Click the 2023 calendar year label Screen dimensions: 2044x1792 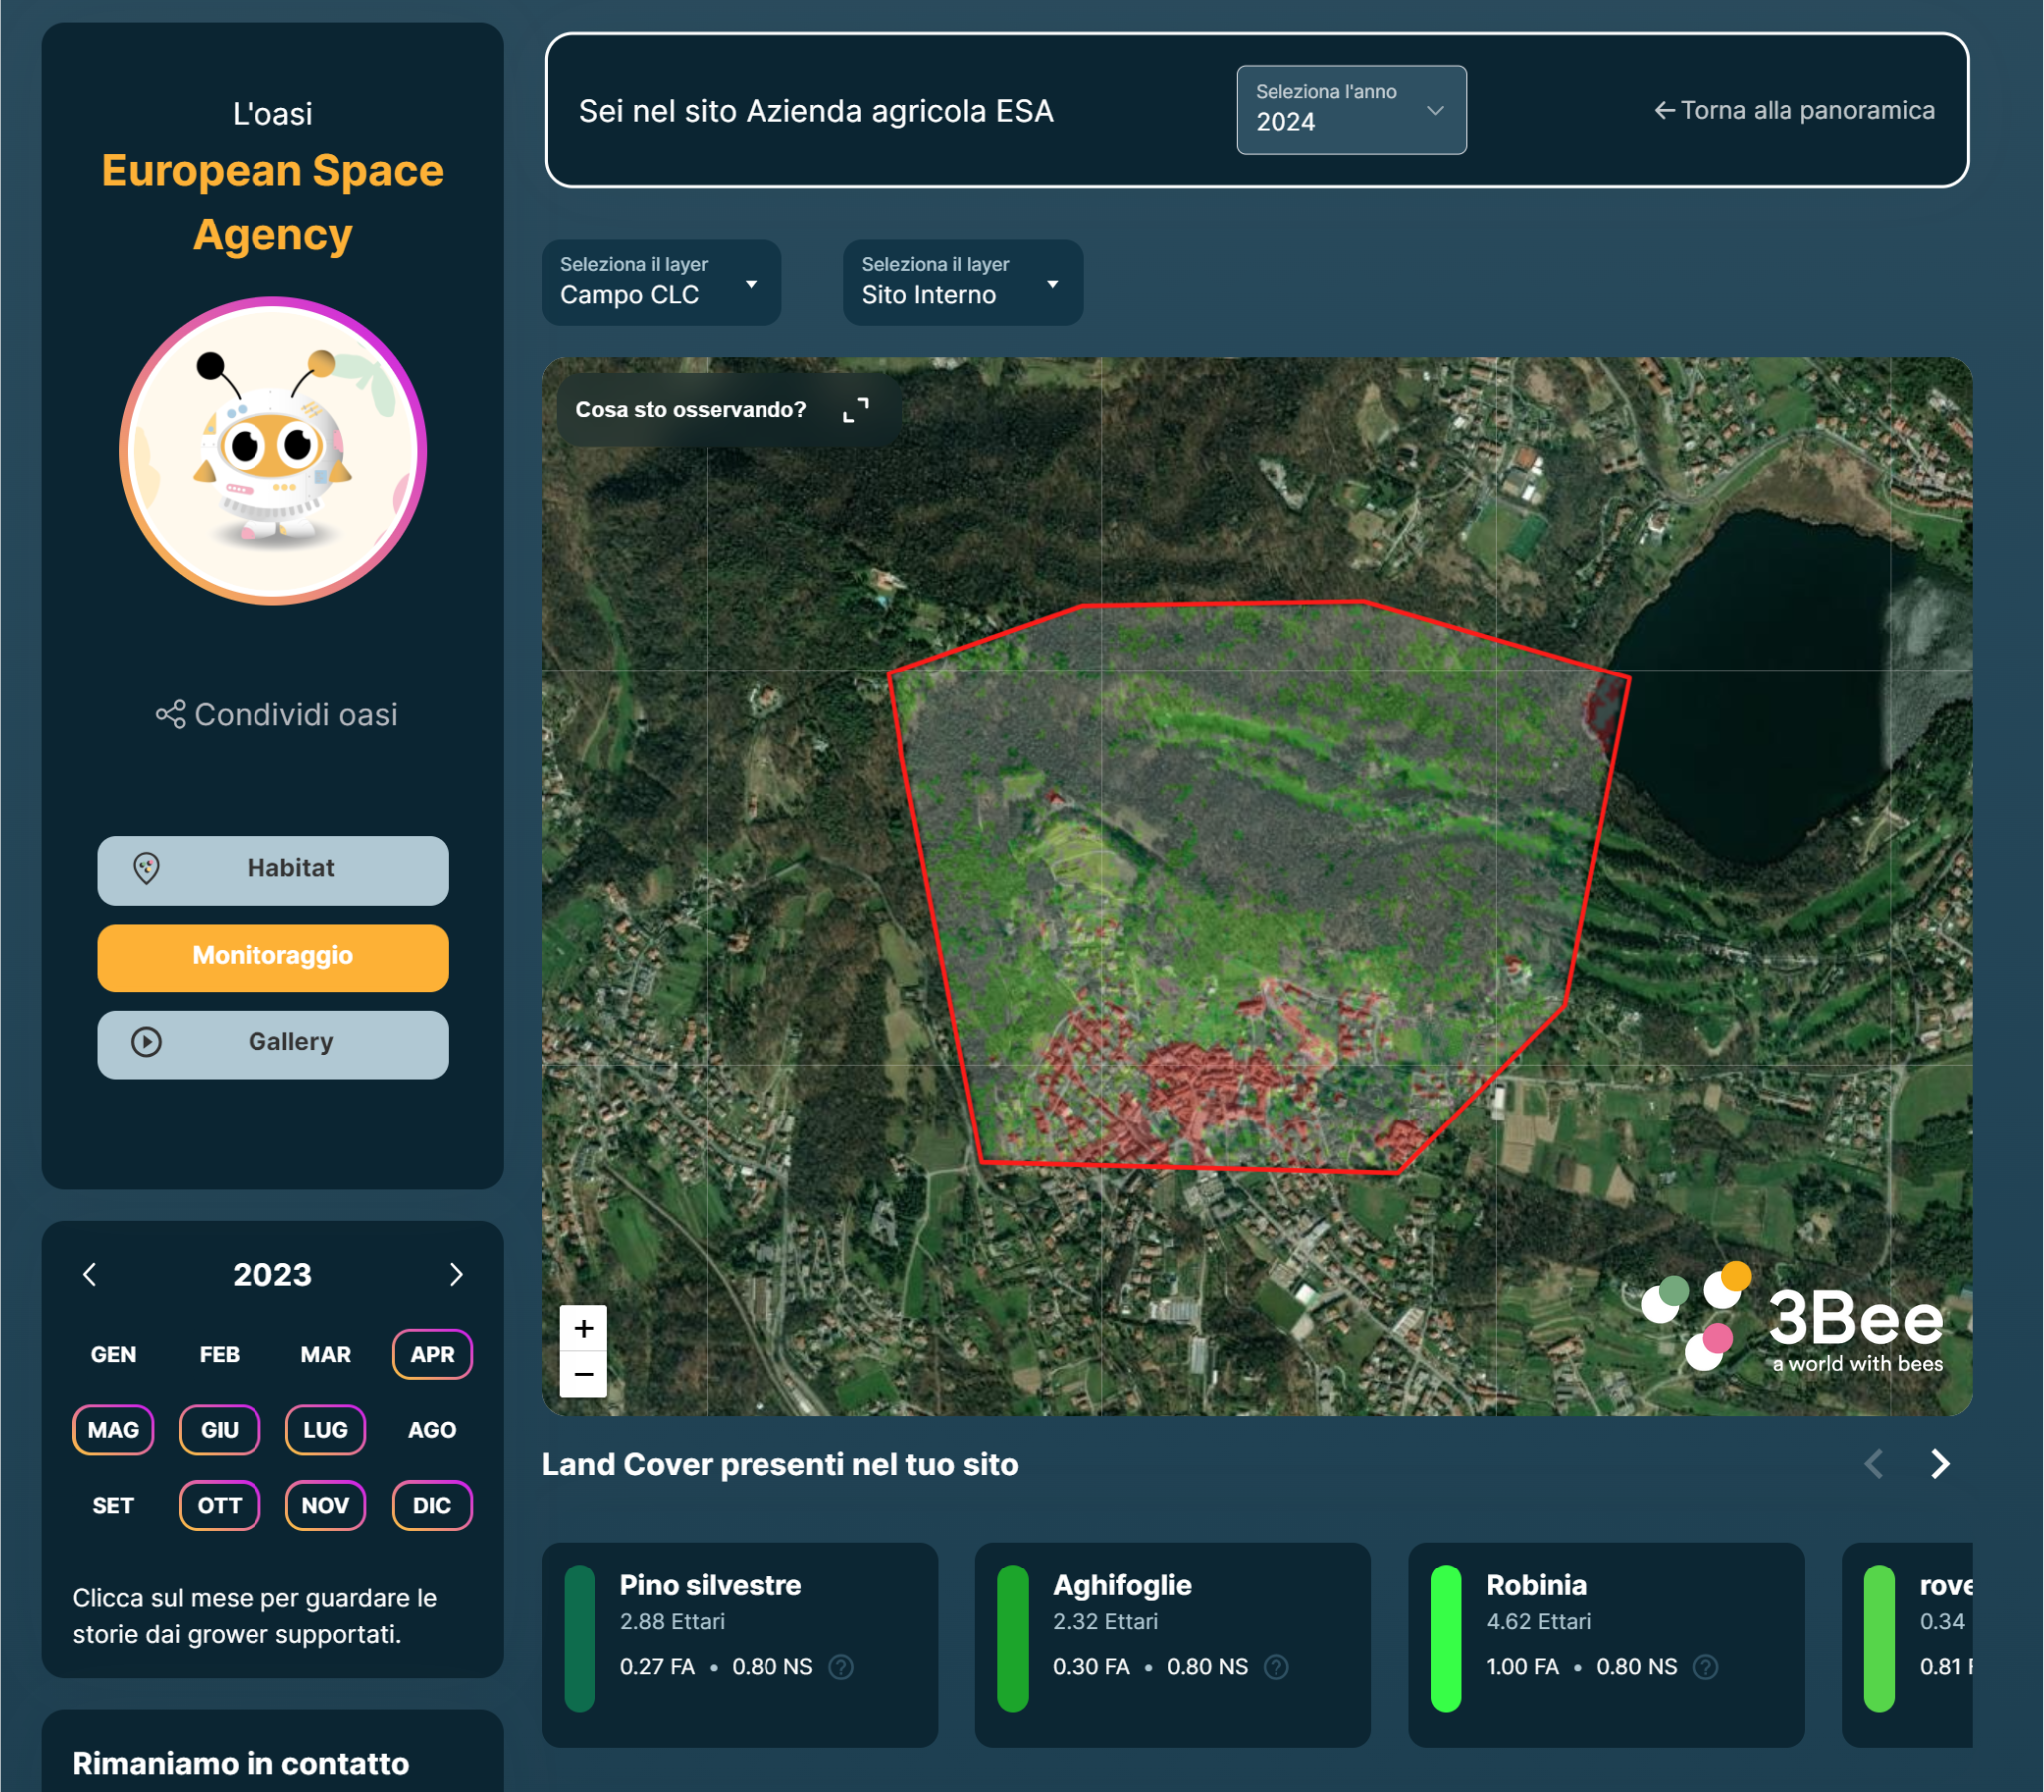pyautogui.click(x=273, y=1275)
